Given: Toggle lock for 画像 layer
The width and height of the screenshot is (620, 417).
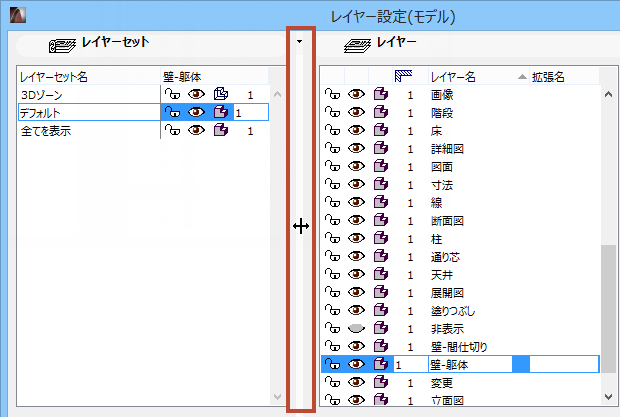Looking at the screenshot, I should [x=333, y=94].
